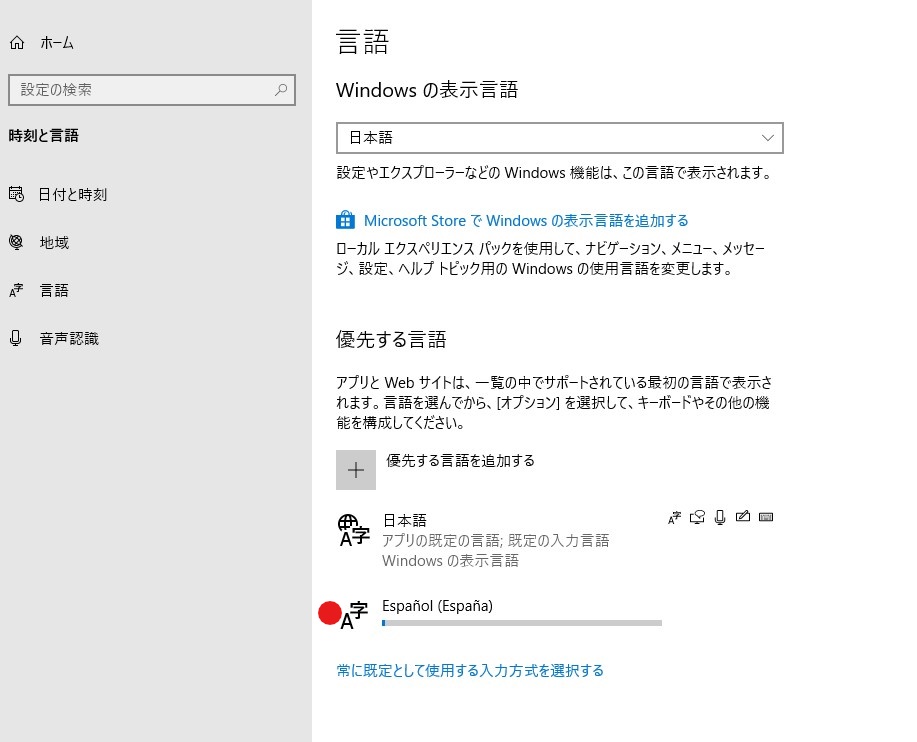Image resolution: width=917 pixels, height=742 pixels.
Task: Click the display language feature icon for 日本語
Action: click(x=674, y=517)
